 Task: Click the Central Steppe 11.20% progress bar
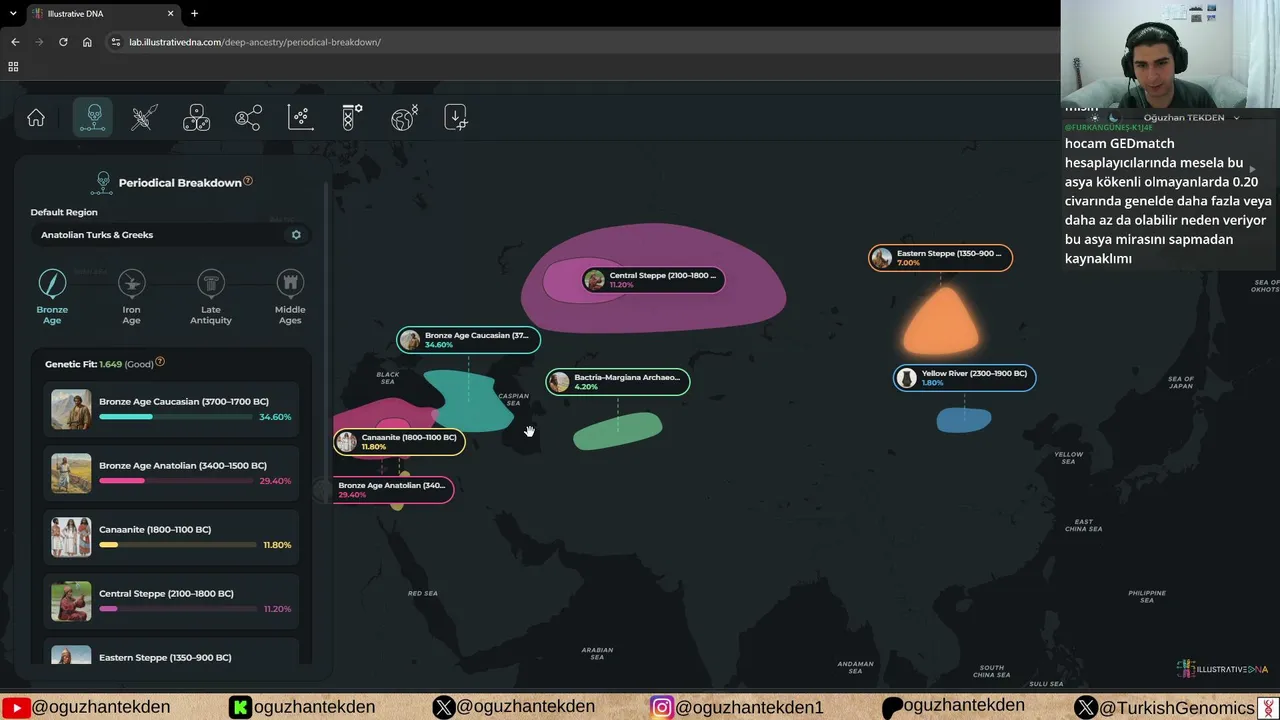point(176,609)
